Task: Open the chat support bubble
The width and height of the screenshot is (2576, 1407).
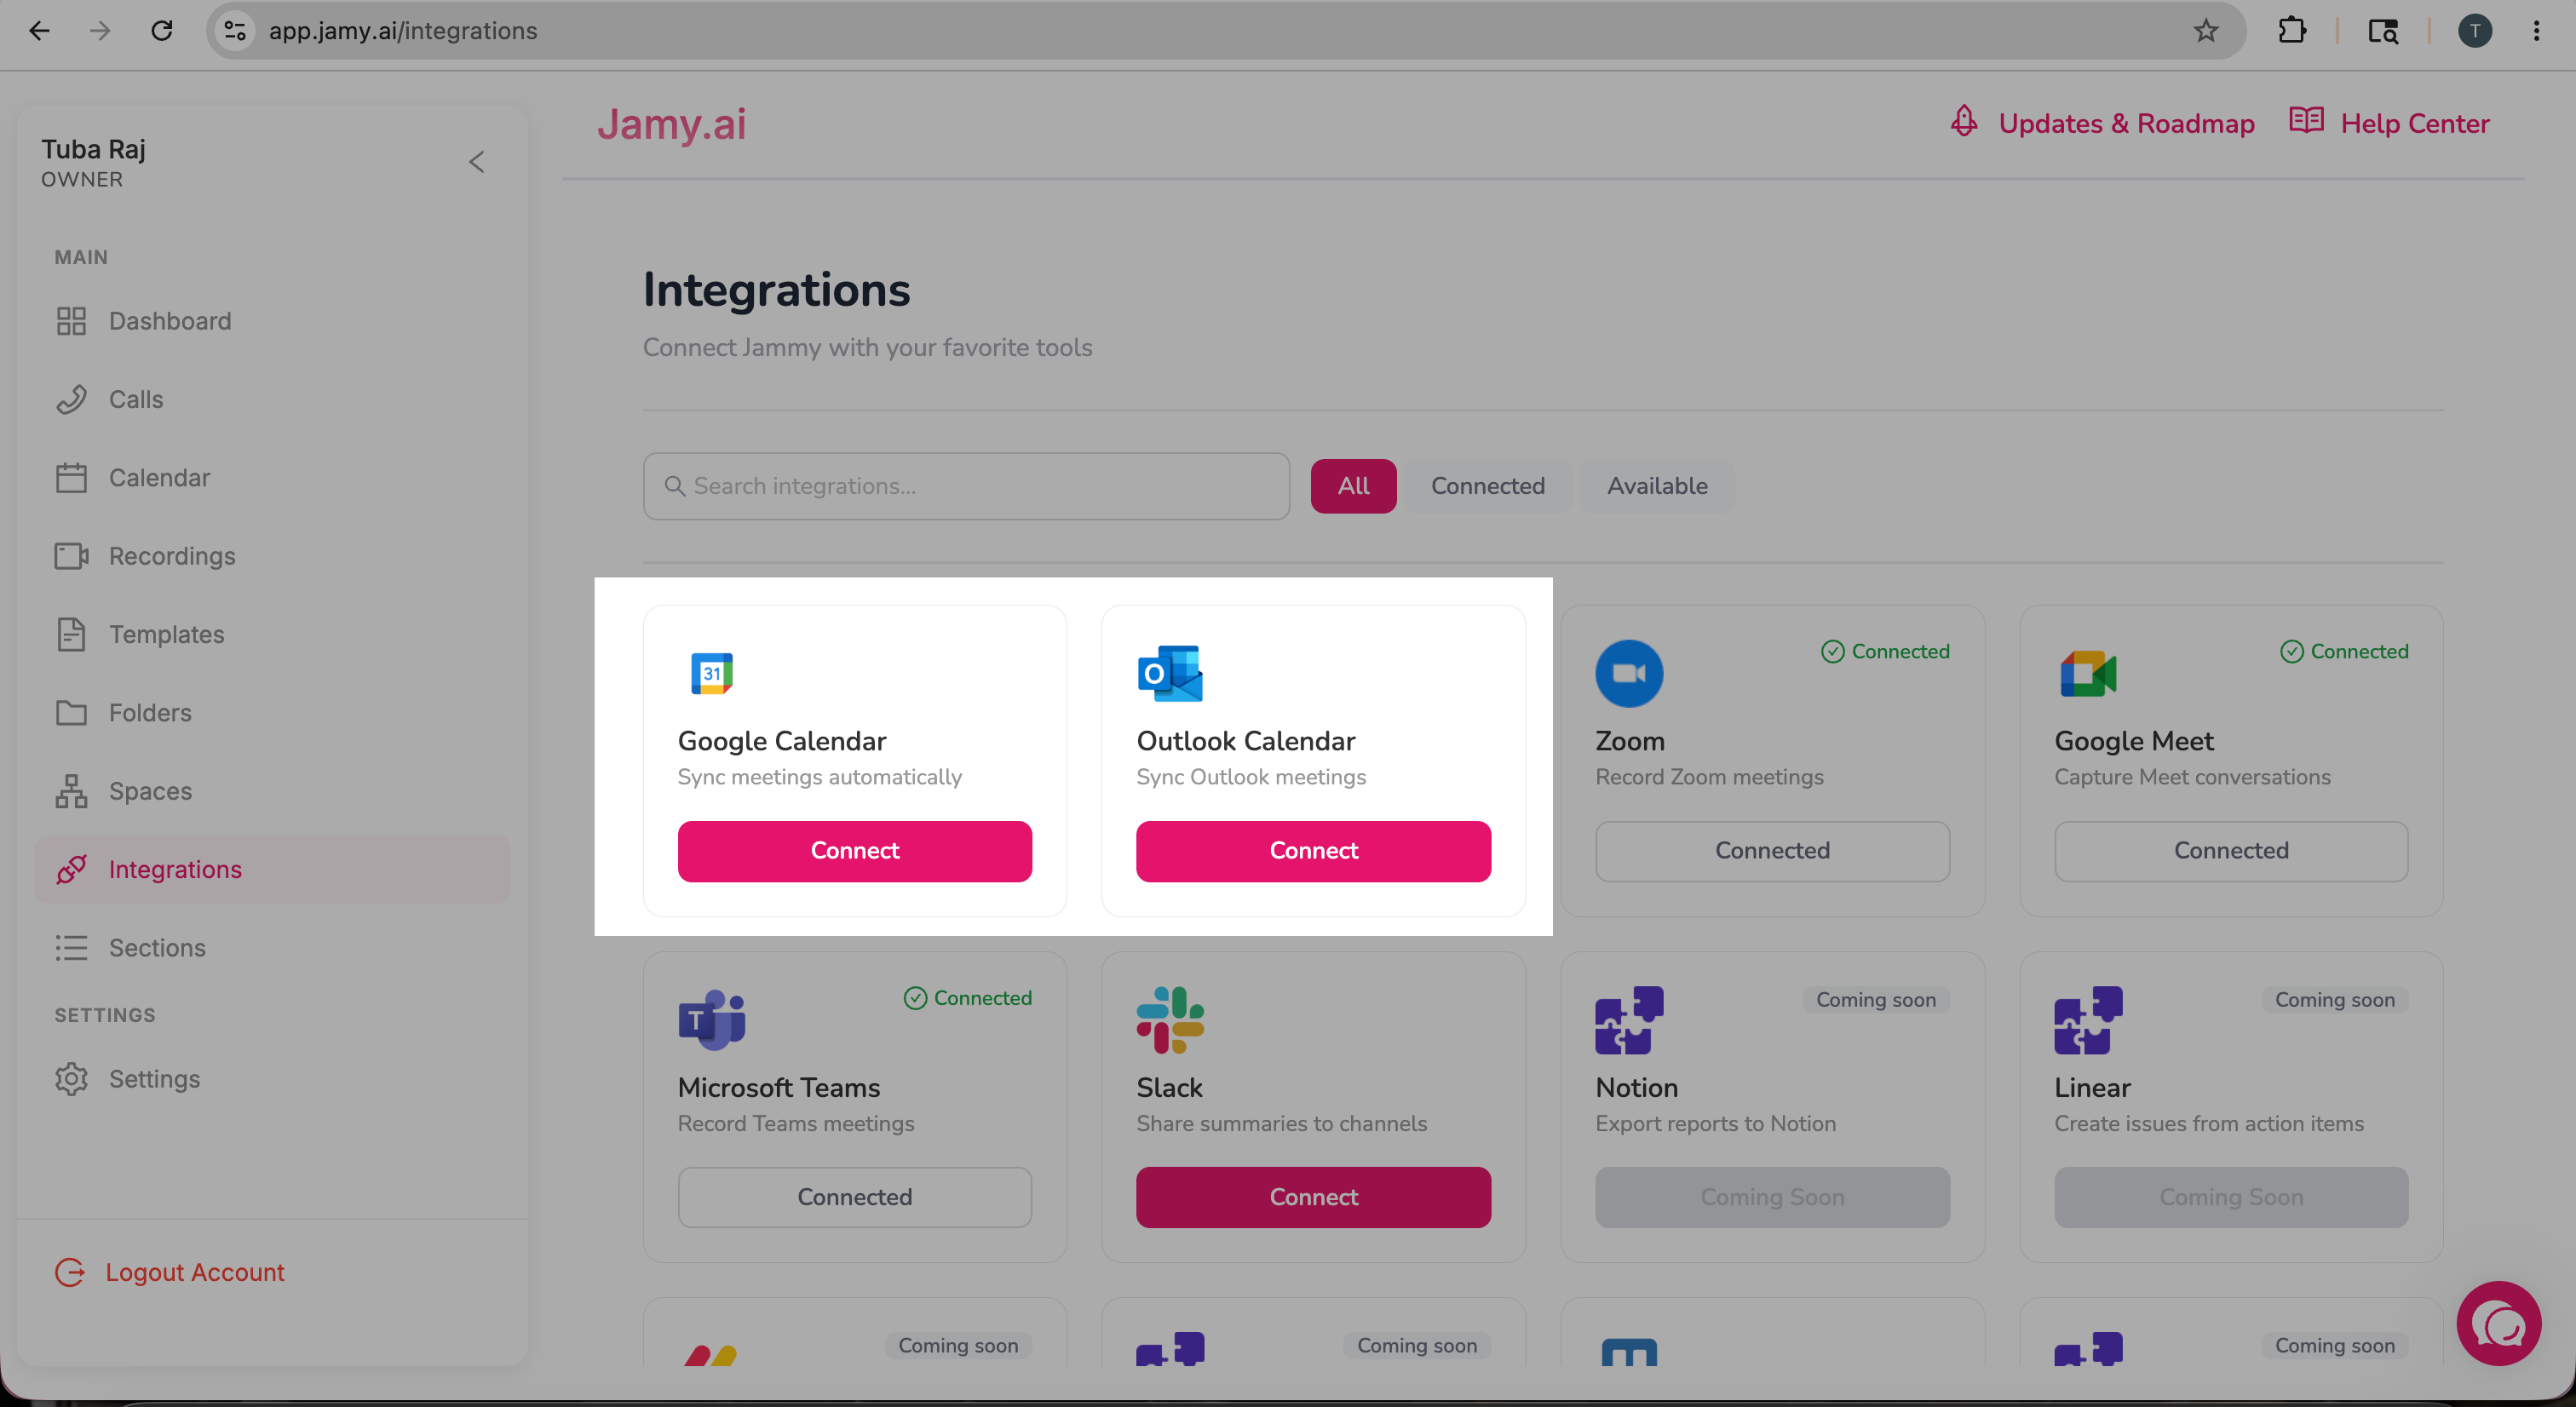Action: (x=2498, y=1323)
